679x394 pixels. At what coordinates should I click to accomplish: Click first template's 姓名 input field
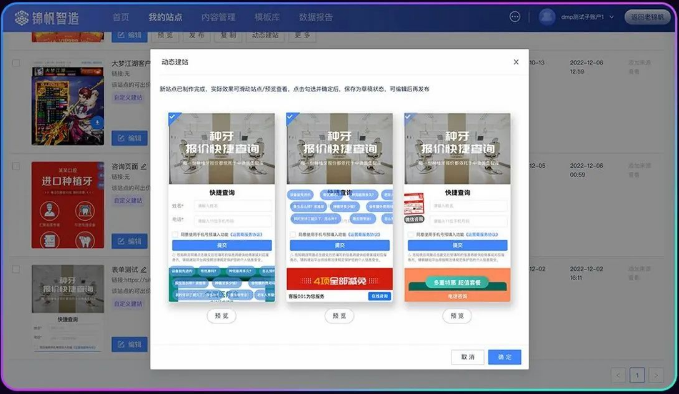(x=233, y=206)
